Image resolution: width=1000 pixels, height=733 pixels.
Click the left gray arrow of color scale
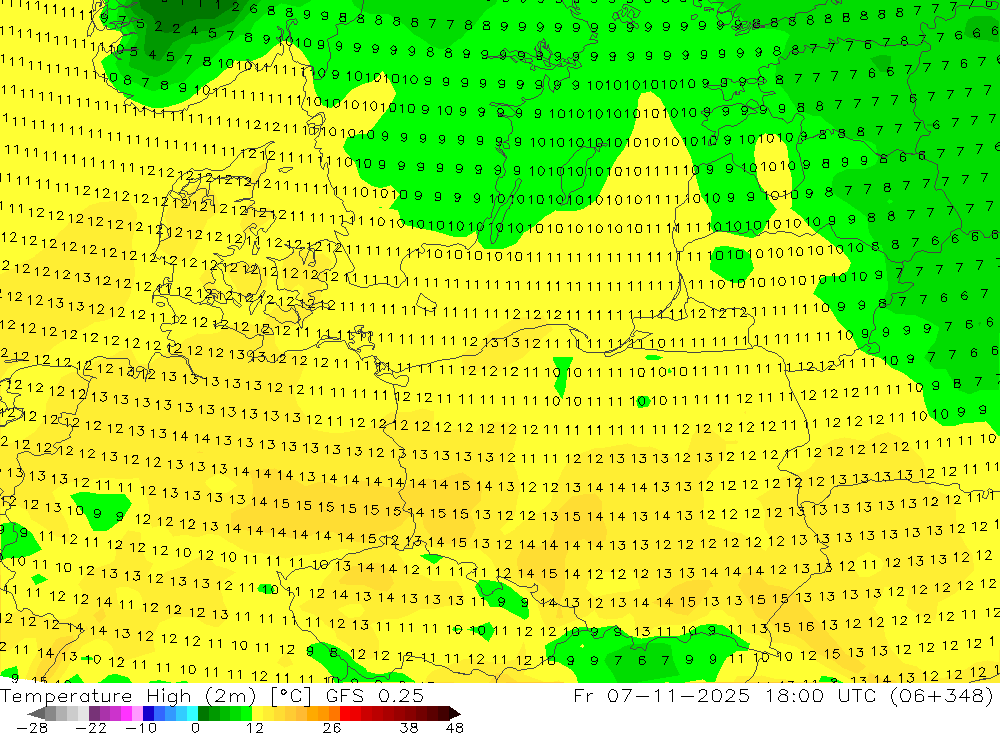[36, 713]
